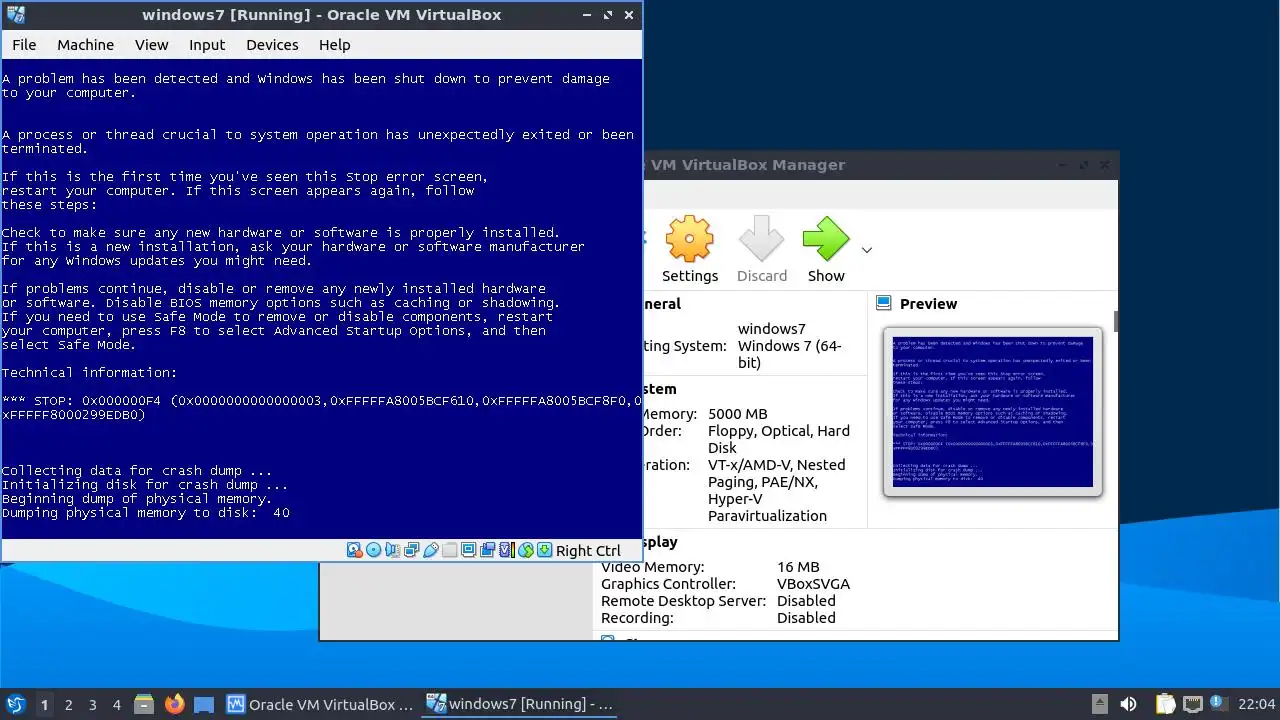Click the Right Ctrl host key label

click(588, 551)
